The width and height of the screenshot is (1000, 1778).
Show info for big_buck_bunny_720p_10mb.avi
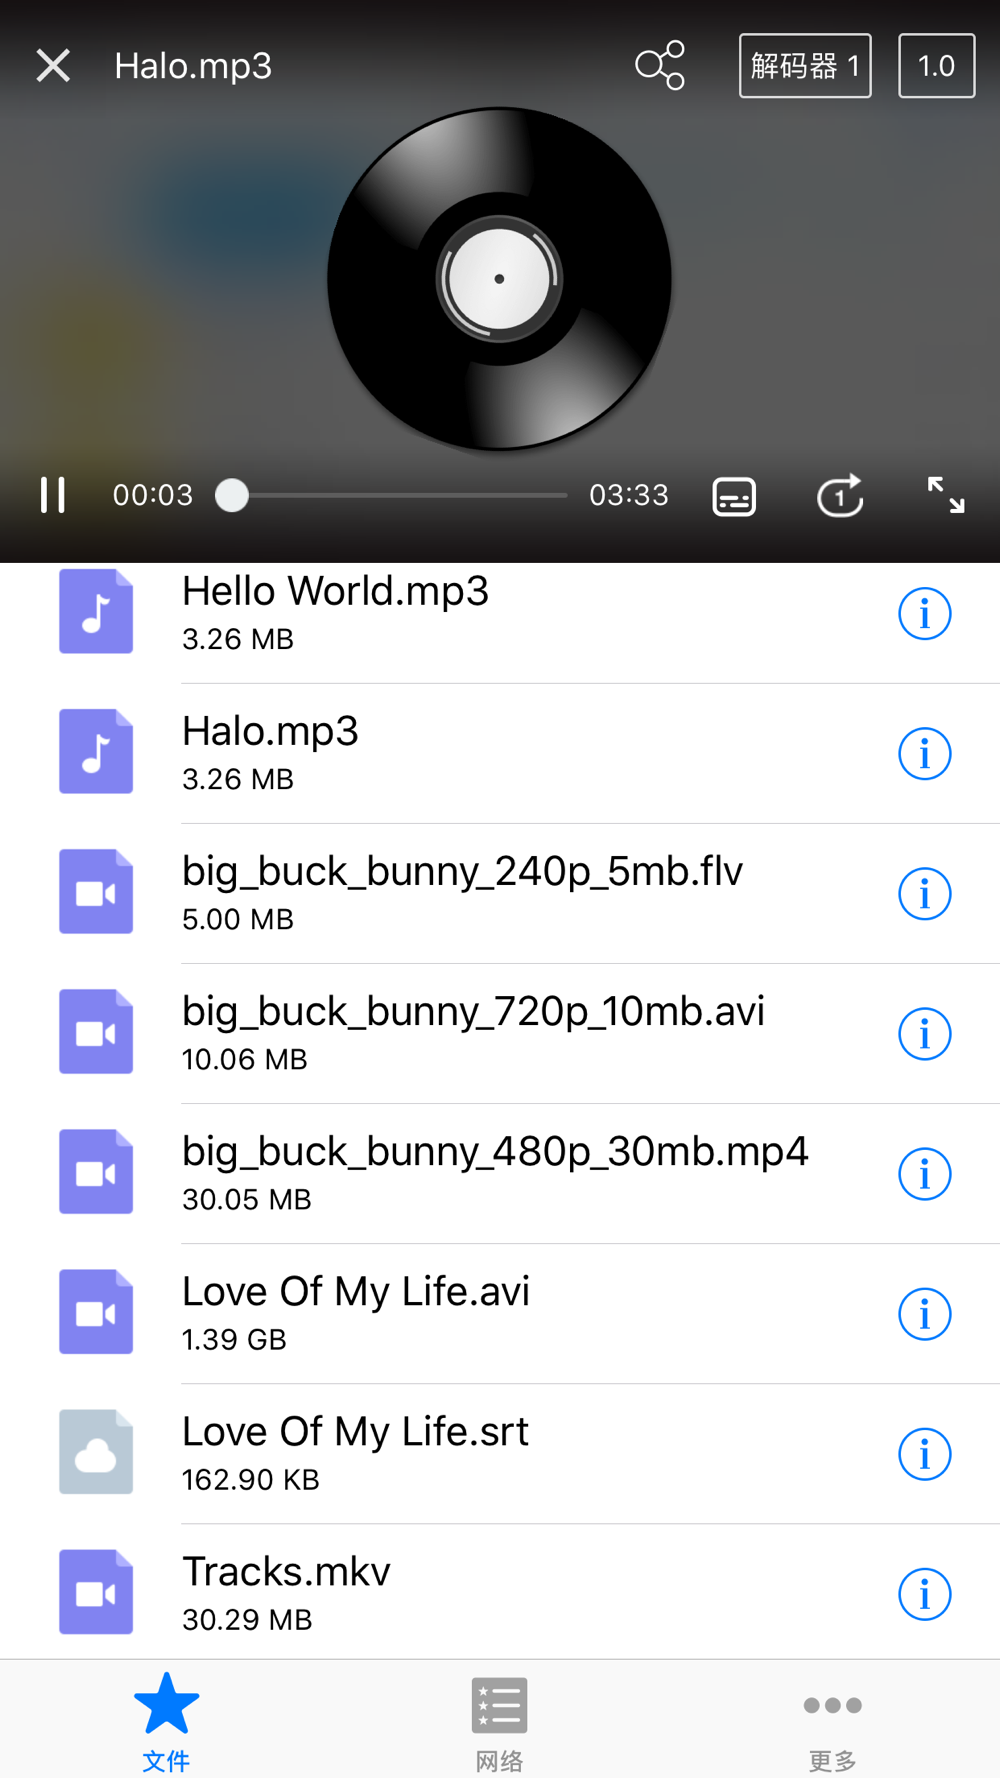pyautogui.click(x=924, y=1033)
